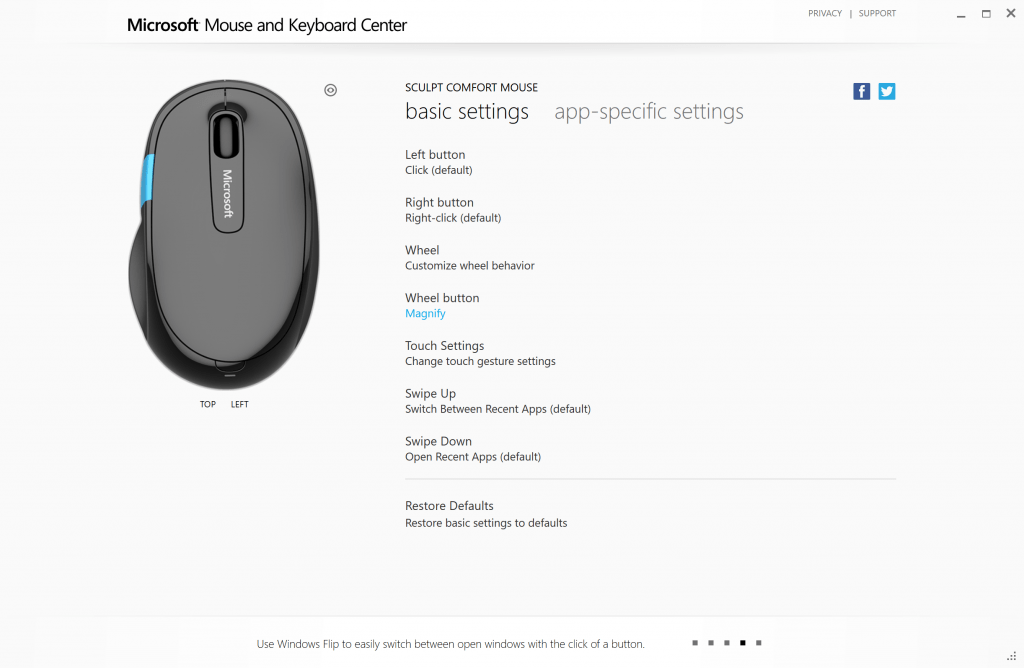
Task: Switch to the app-specific settings tab
Action: point(649,112)
